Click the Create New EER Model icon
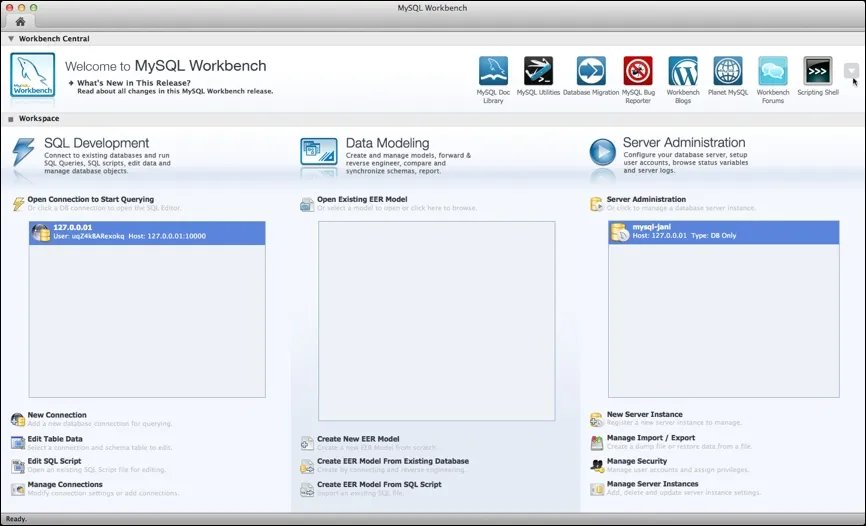 tap(307, 443)
